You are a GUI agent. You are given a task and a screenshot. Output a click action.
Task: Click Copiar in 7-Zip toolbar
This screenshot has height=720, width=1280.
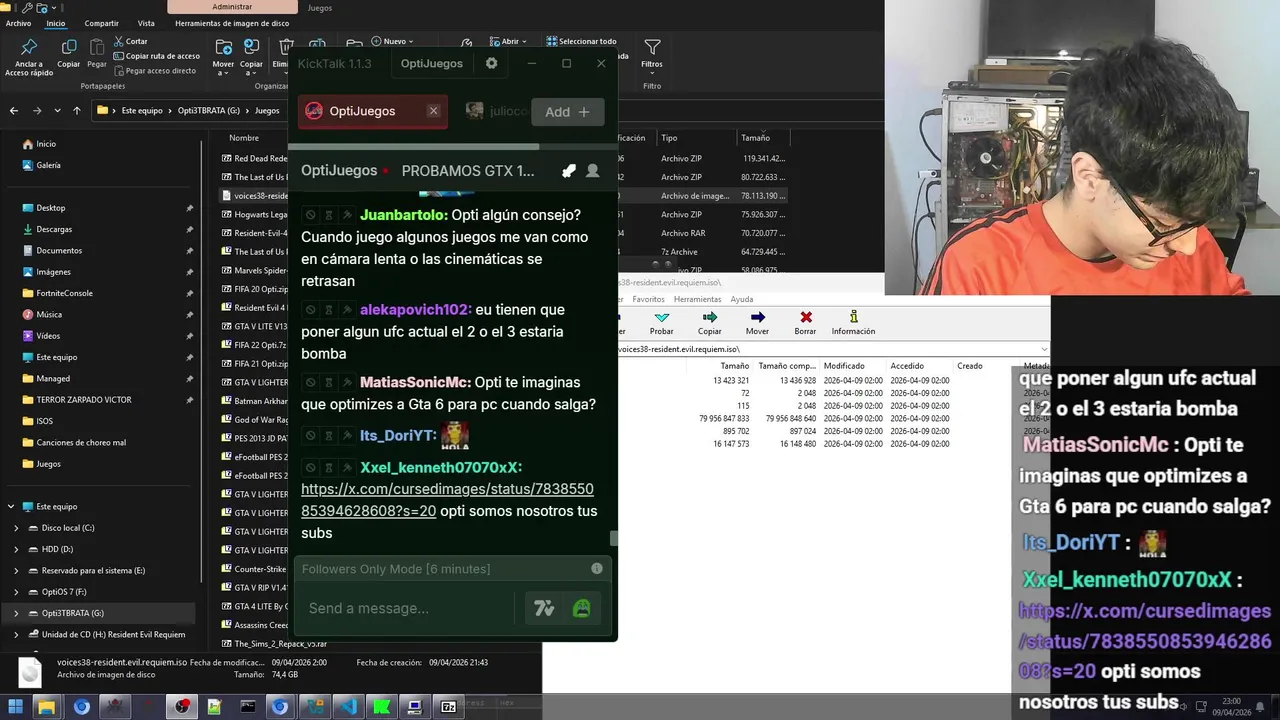coord(709,322)
